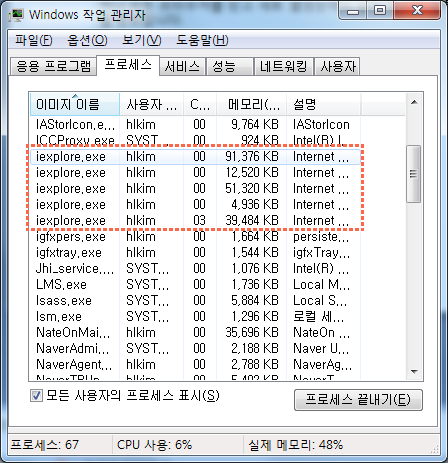Switch to the 응용 프로그램 tab
This screenshot has width=448, height=463.
53,66
